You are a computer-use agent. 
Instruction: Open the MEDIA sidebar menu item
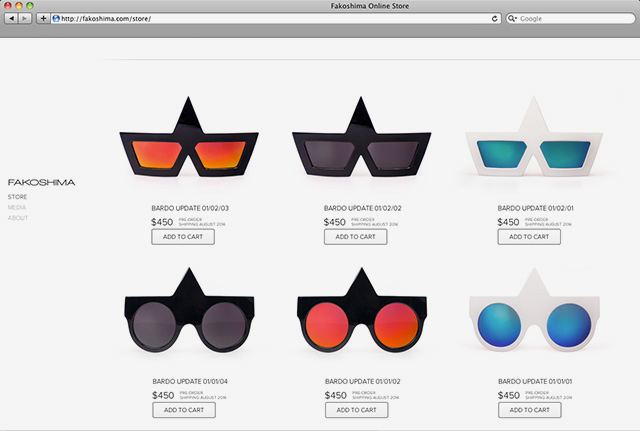[17, 207]
